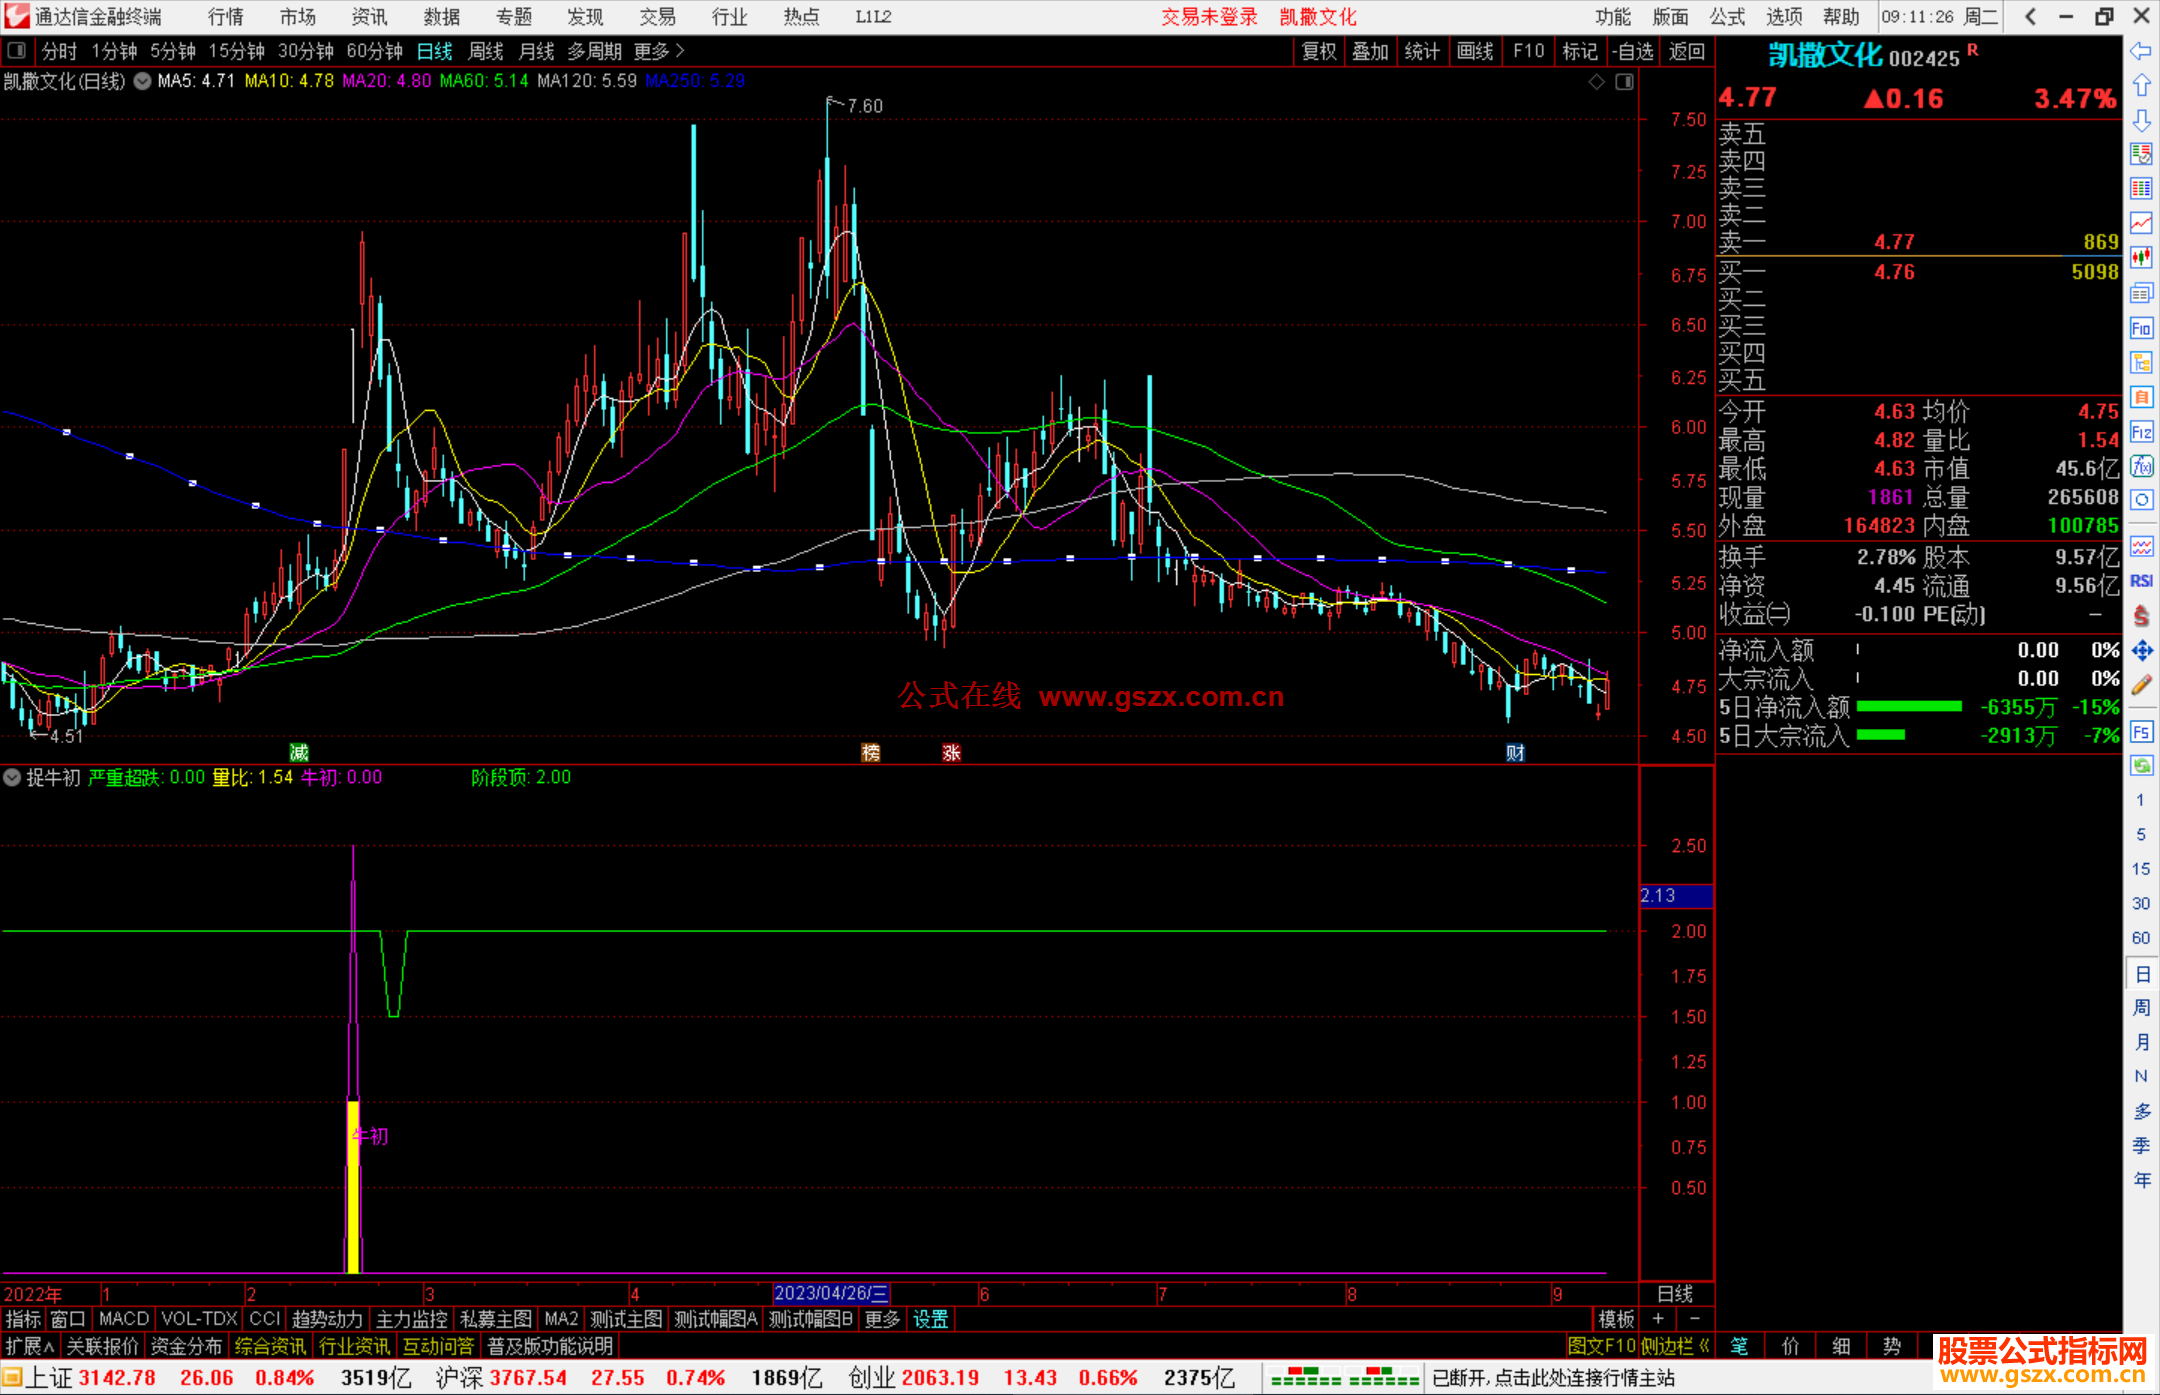Open the RSI indicator sidebar icon

(2141, 581)
